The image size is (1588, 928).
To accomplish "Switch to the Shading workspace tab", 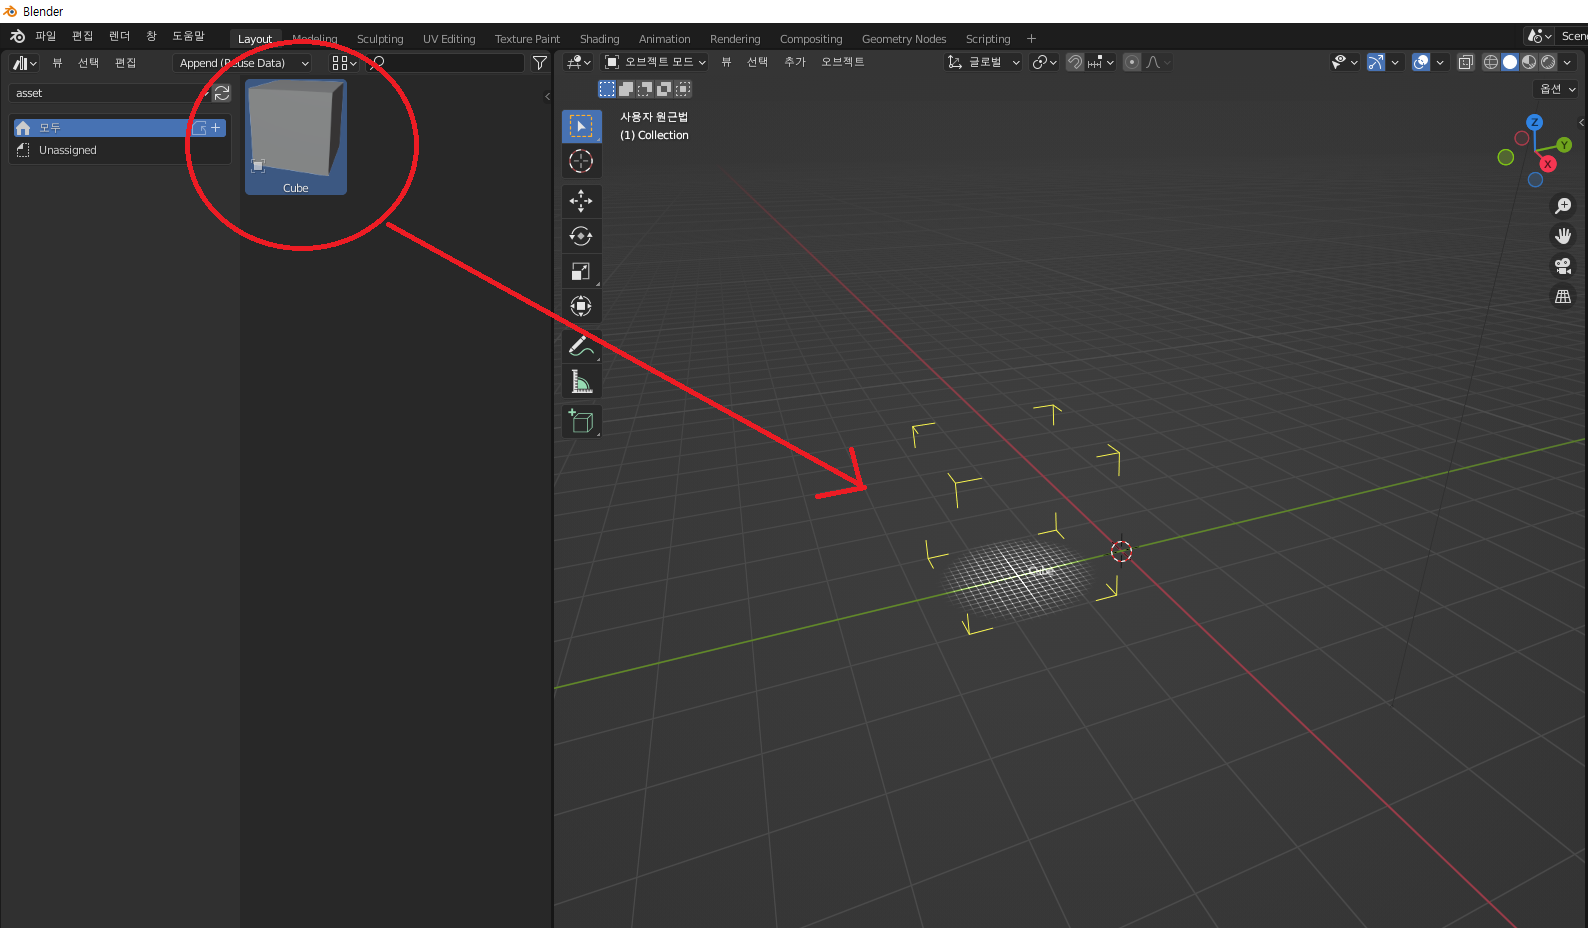I will (599, 39).
